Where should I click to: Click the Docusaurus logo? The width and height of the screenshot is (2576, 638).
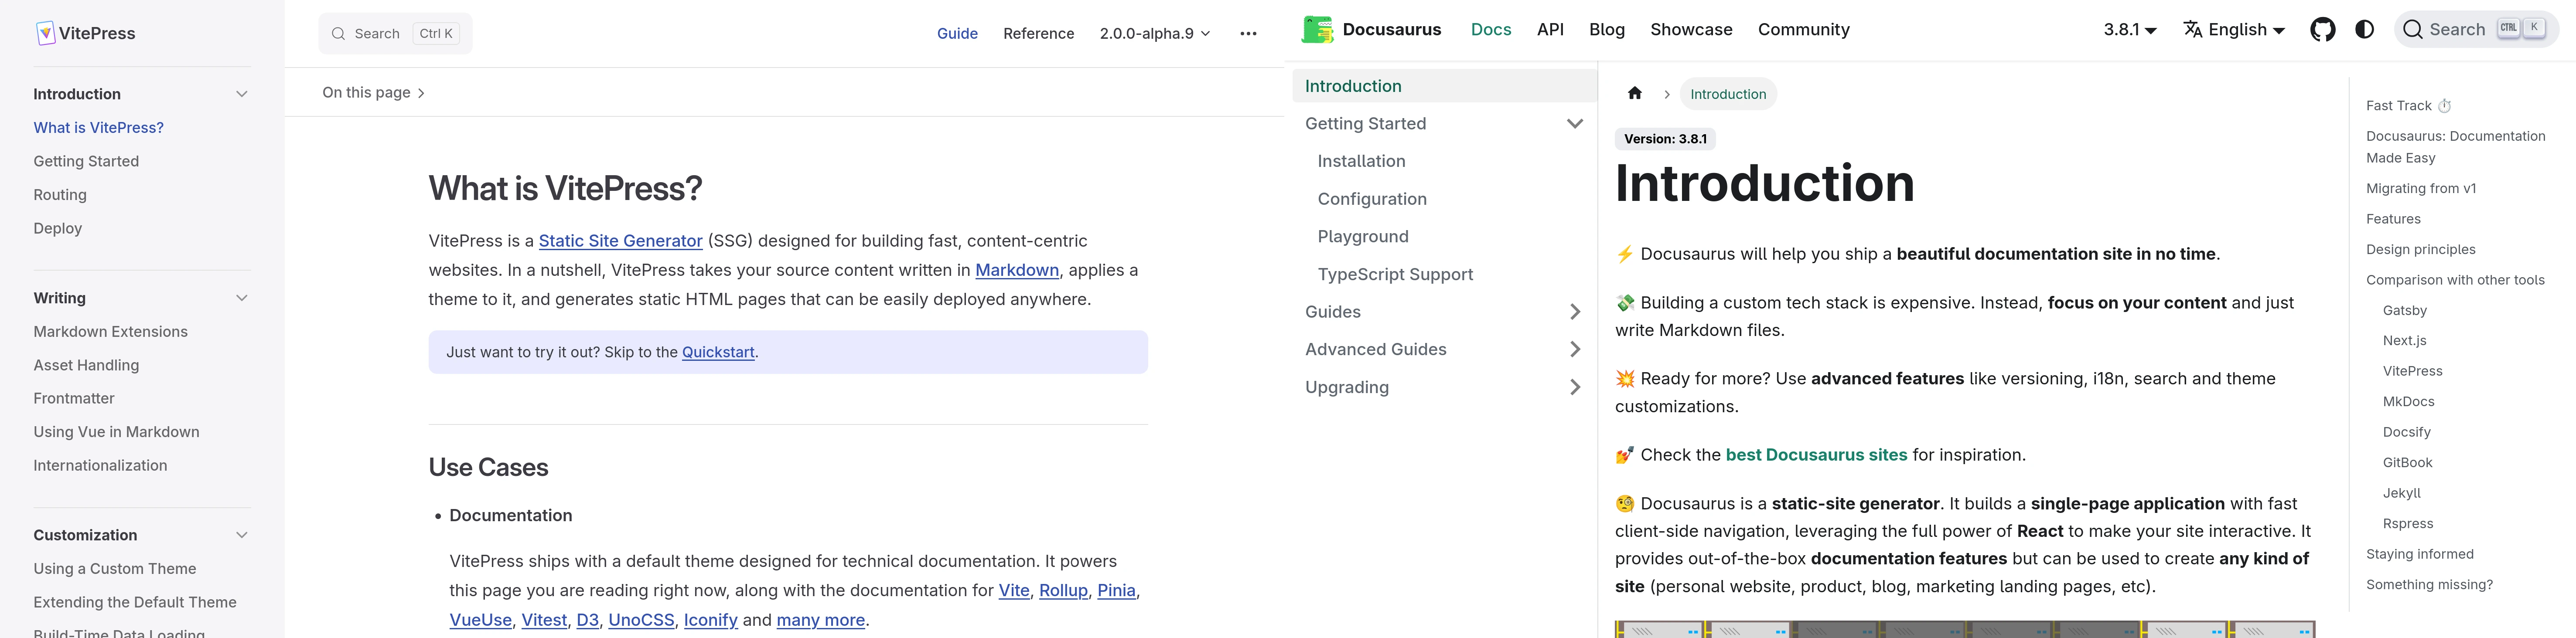tap(1318, 29)
